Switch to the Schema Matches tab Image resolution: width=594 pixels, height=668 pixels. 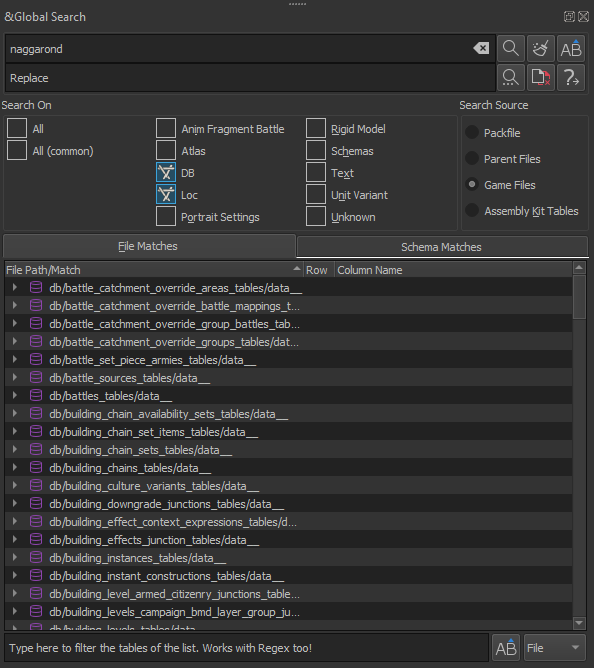pos(442,247)
